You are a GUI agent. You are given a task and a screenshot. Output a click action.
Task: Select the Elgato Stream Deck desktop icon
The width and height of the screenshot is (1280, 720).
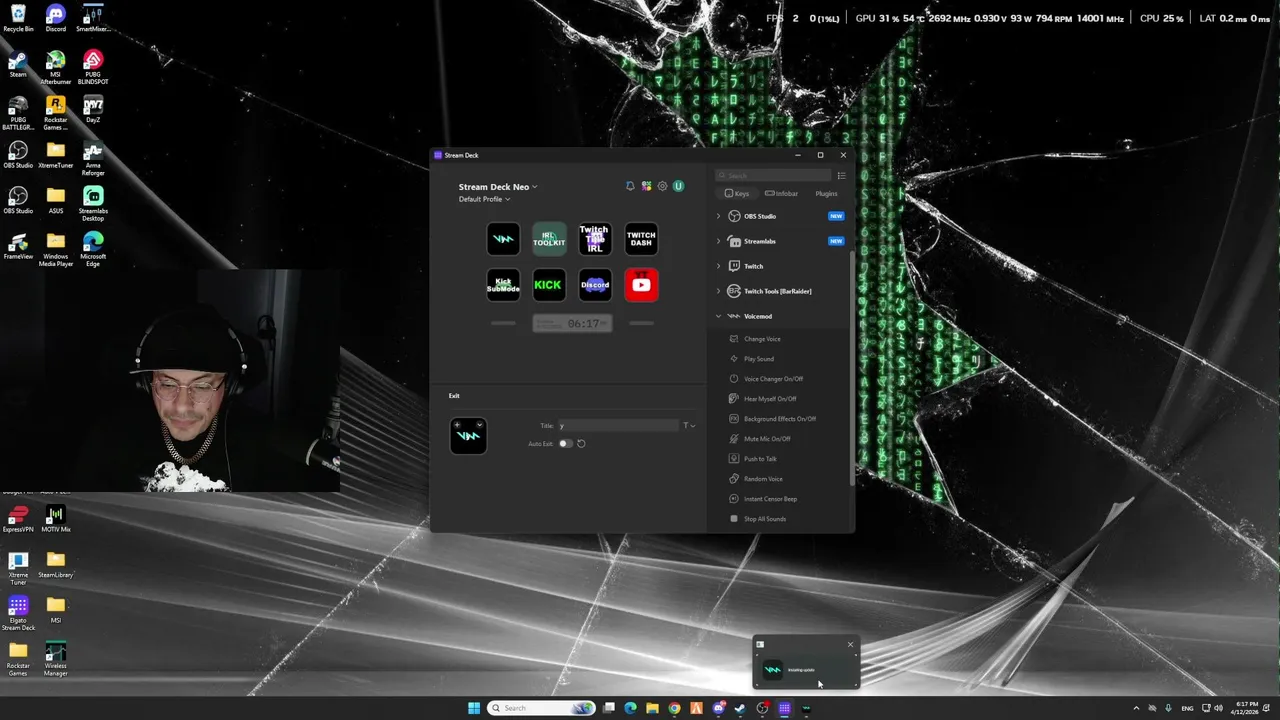(x=18, y=613)
